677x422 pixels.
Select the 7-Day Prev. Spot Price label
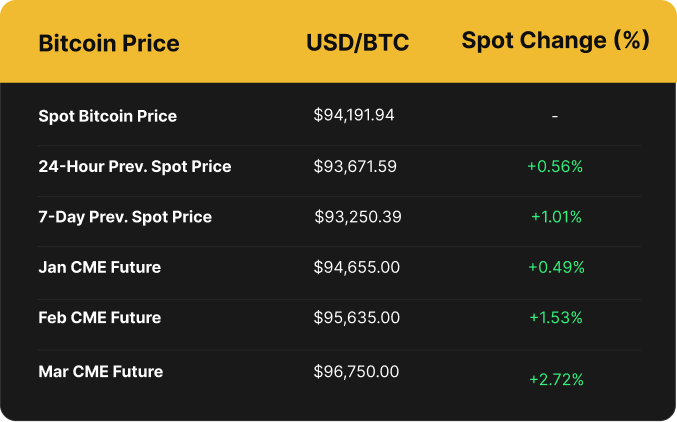pyautogui.click(x=125, y=217)
